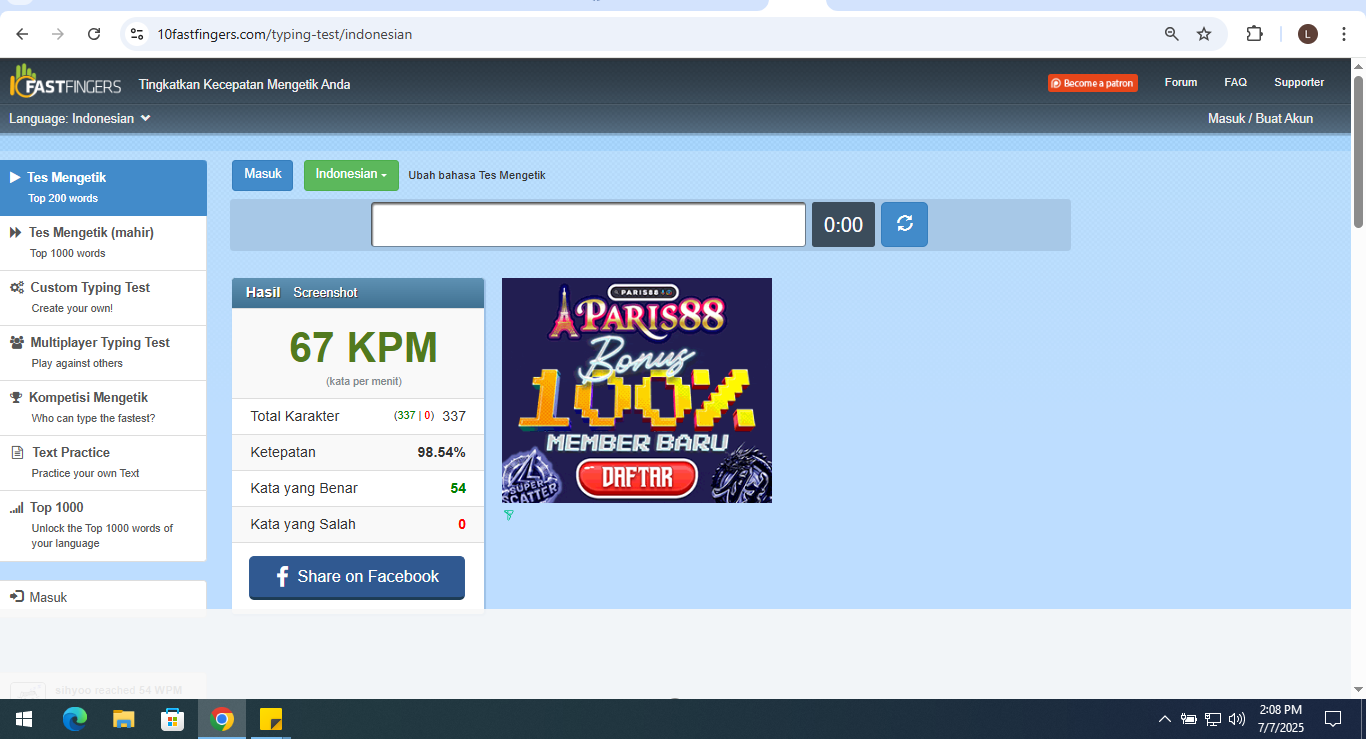
Task: Click Masuk / Buat Akun link
Action: click(1260, 118)
